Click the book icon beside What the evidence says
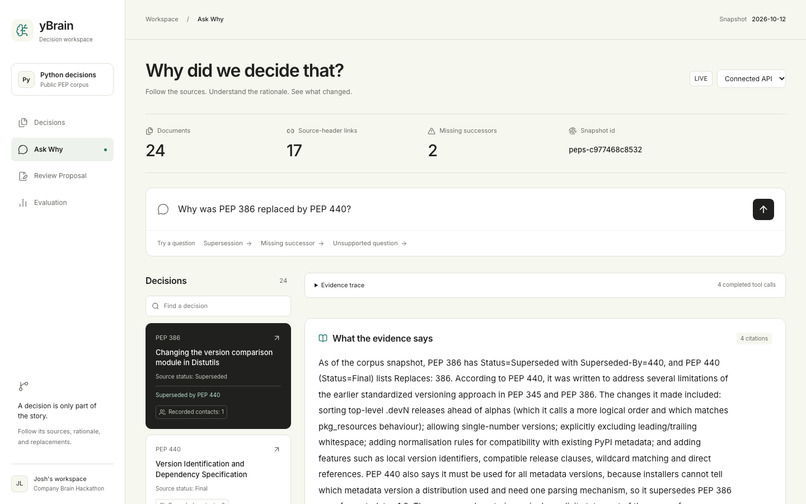This screenshot has height=504, width=806. tap(323, 338)
